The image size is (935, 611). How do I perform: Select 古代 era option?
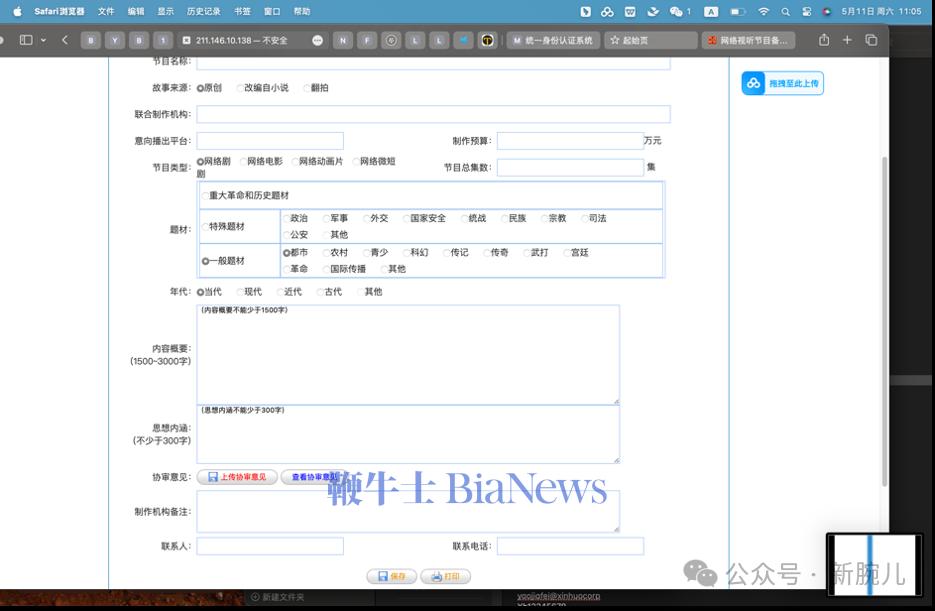[321, 292]
